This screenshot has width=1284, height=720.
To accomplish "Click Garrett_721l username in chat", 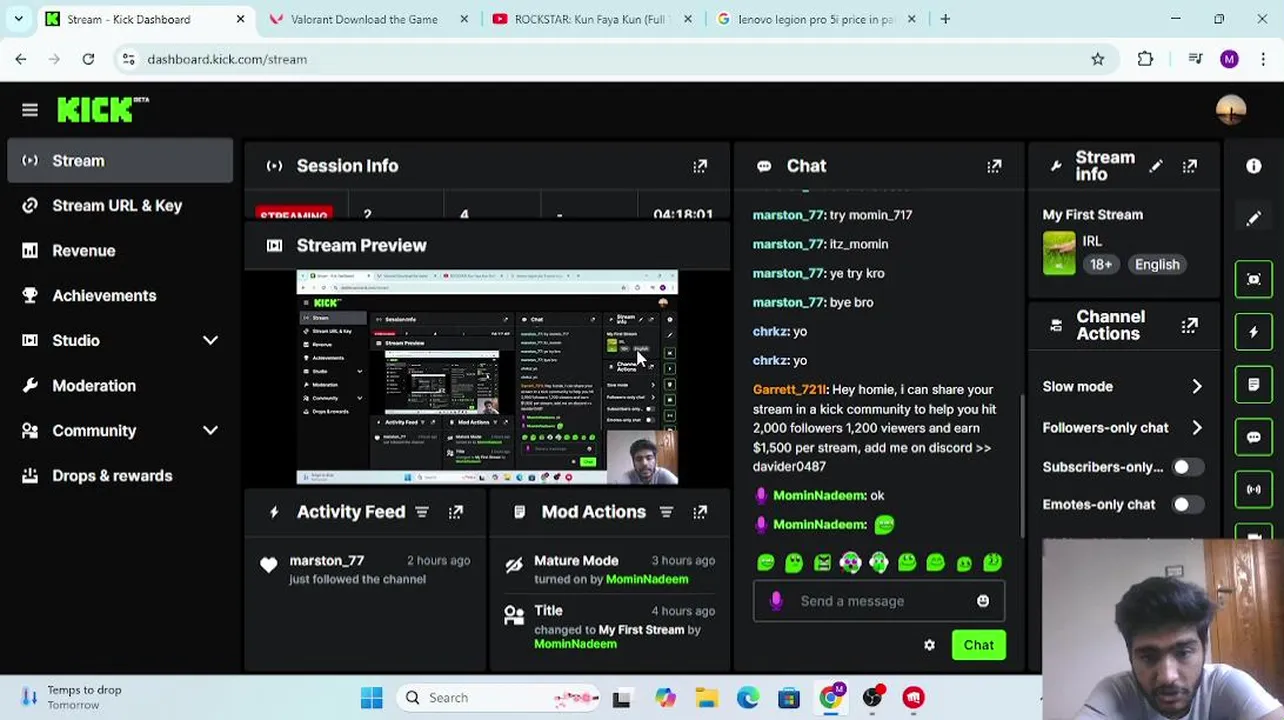I will [x=789, y=390].
